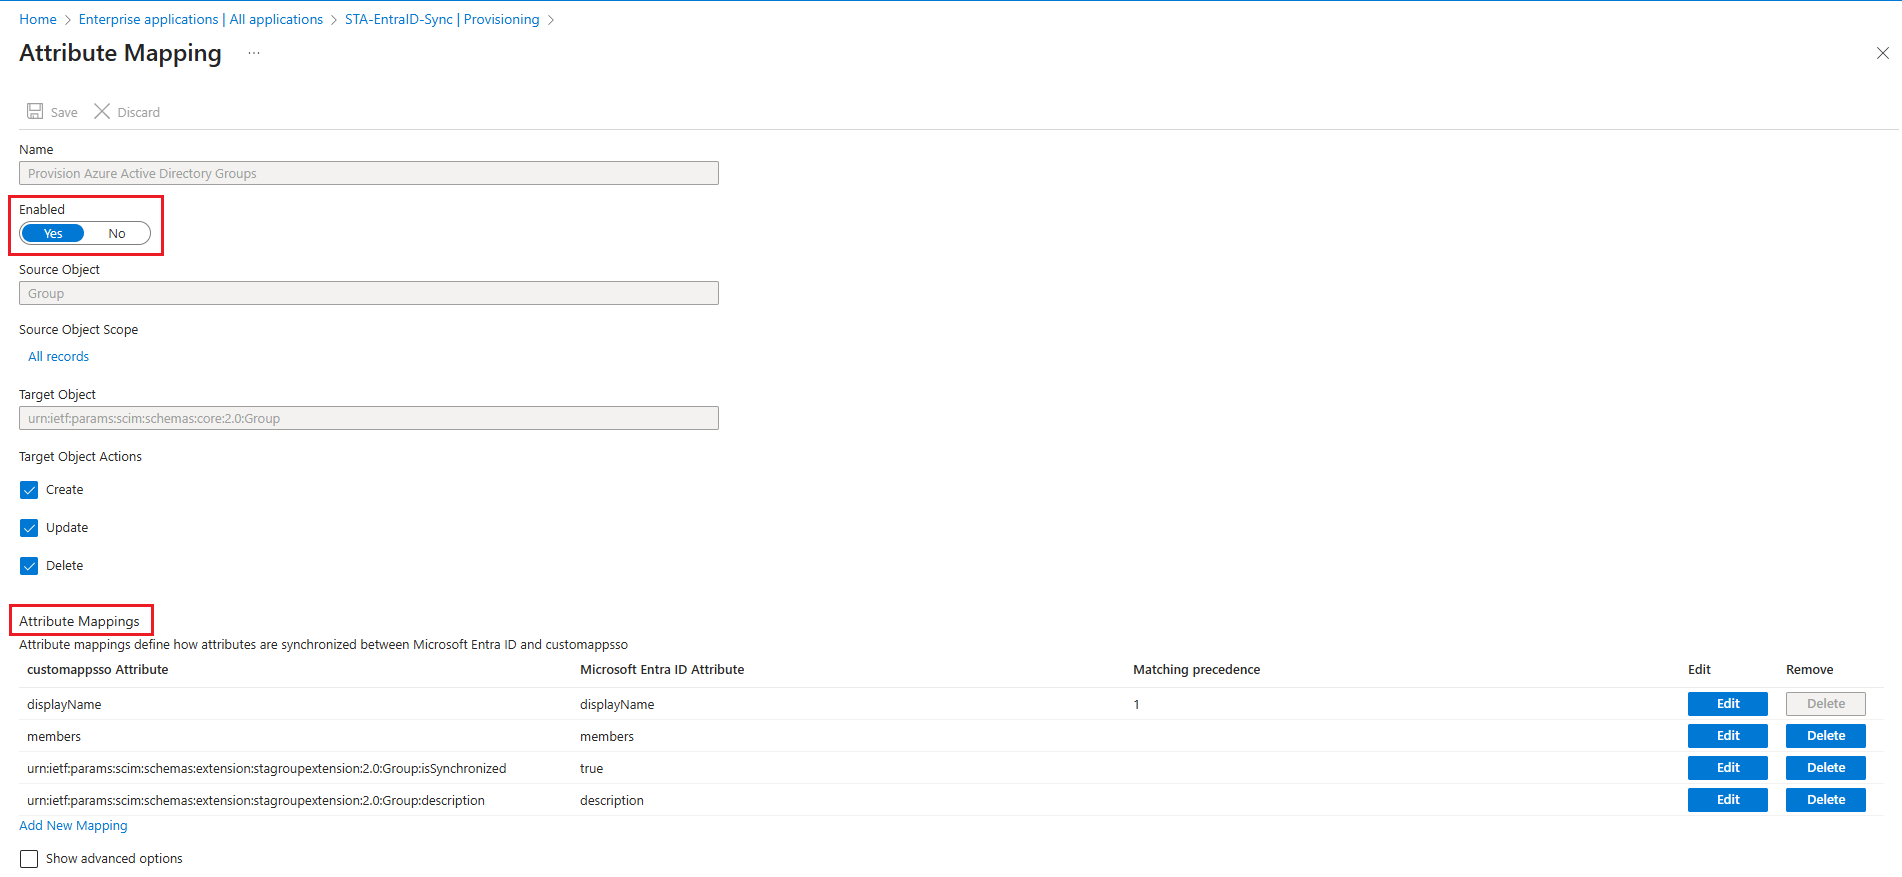This screenshot has height=877, width=1902.
Task: Close the Attribute Mapping pane
Action: click(x=1882, y=53)
